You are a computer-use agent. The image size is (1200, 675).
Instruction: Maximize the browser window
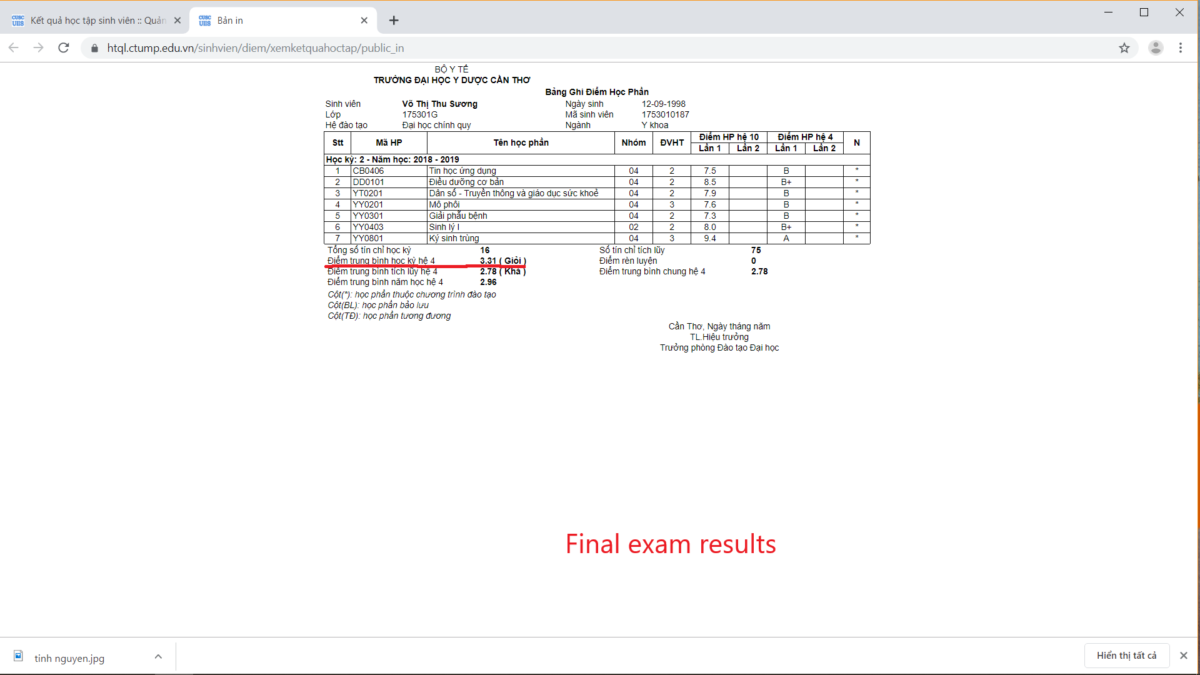click(x=1144, y=12)
